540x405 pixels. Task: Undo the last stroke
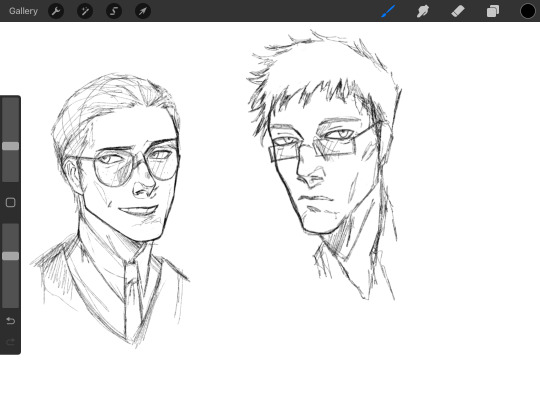coord(11,321)
